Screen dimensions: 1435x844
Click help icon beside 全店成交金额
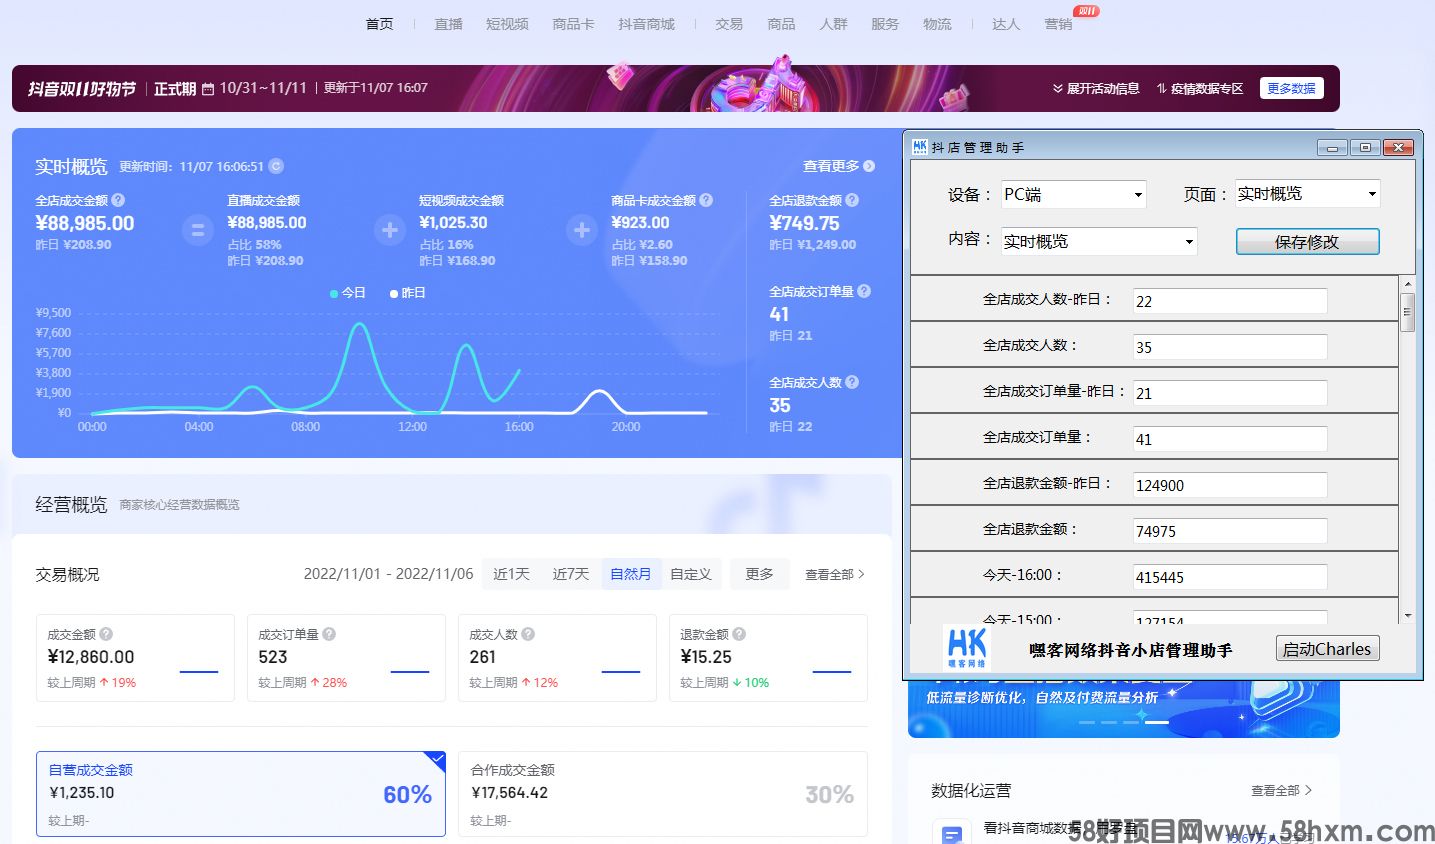tap(118, 200)
